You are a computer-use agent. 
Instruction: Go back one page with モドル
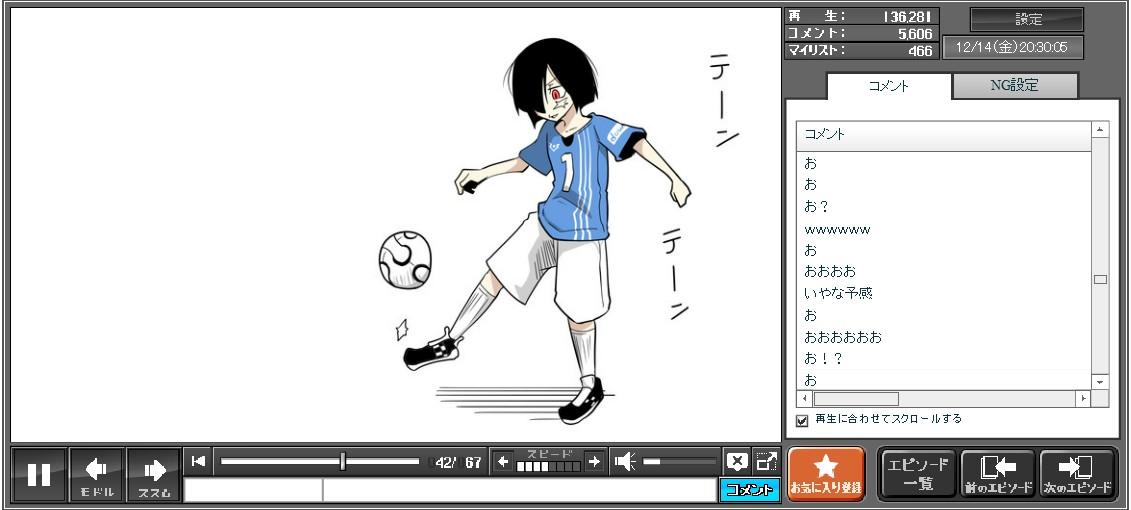(x=97, y=474)
